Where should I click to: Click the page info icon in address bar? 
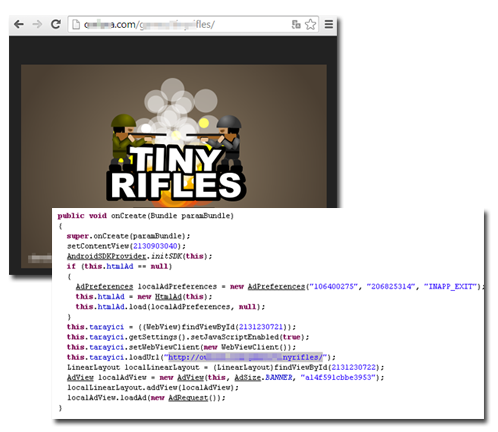click(76, 24)
